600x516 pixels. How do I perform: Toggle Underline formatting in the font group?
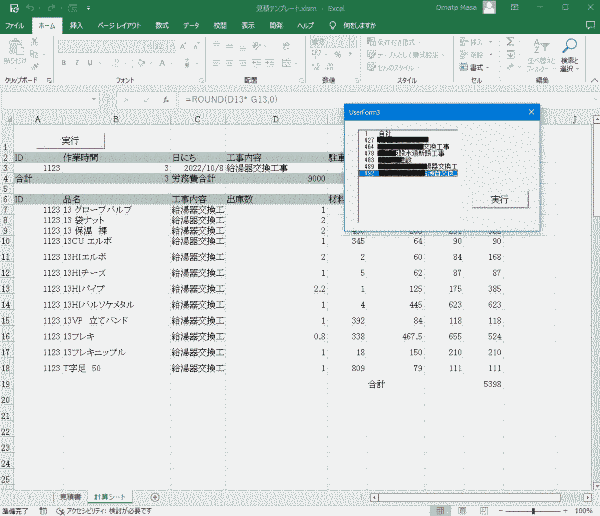coord(89,62)
